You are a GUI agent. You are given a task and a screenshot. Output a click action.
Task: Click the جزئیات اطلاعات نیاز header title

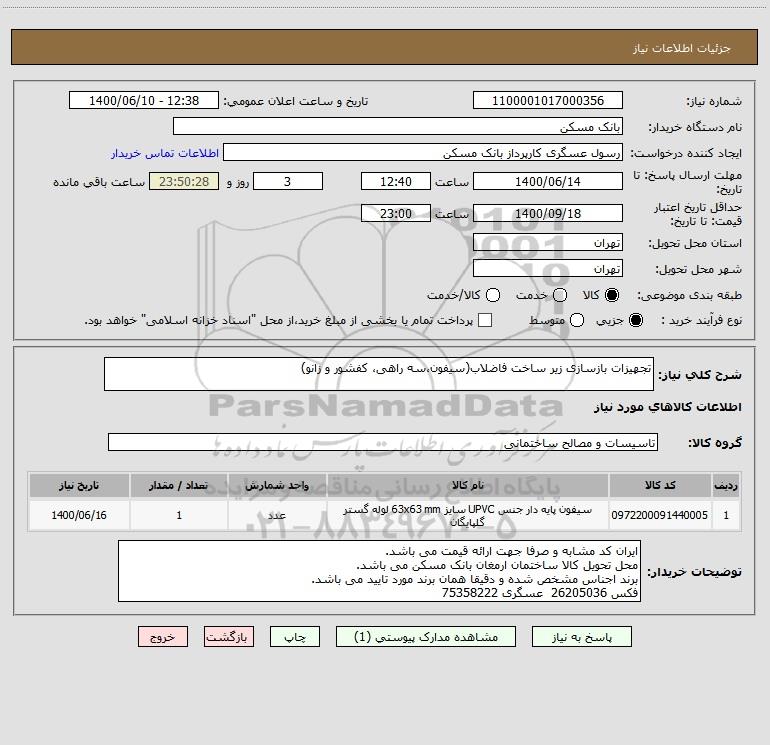pos(681,48)
